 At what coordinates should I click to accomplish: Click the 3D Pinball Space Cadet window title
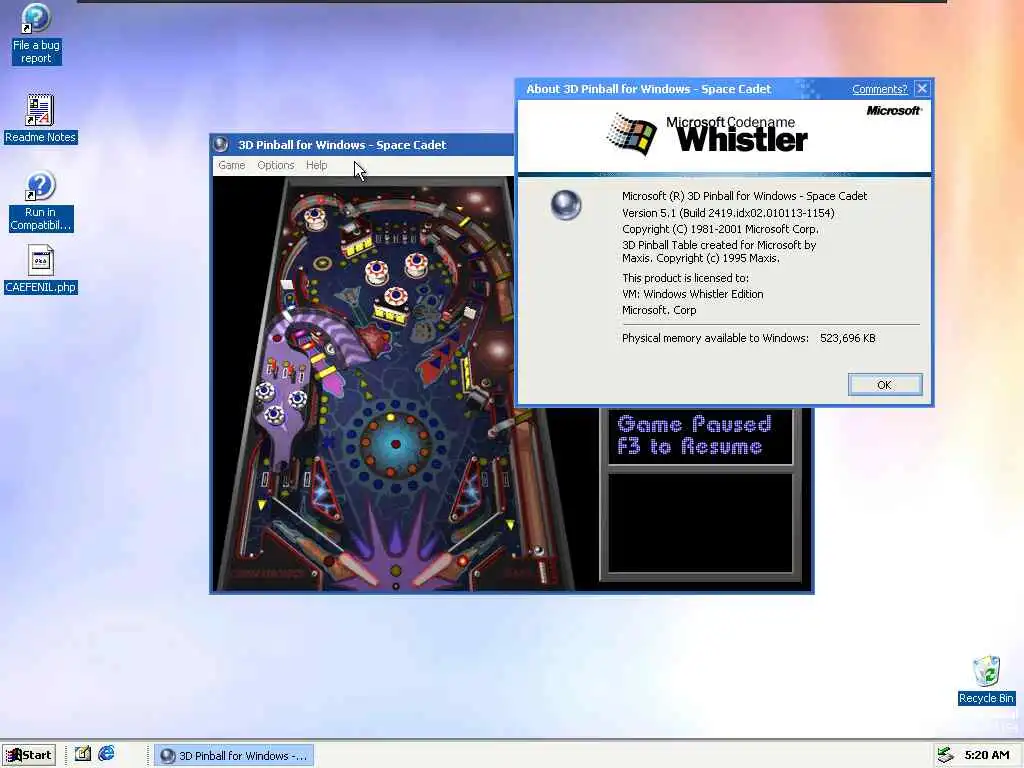[342, 145]
